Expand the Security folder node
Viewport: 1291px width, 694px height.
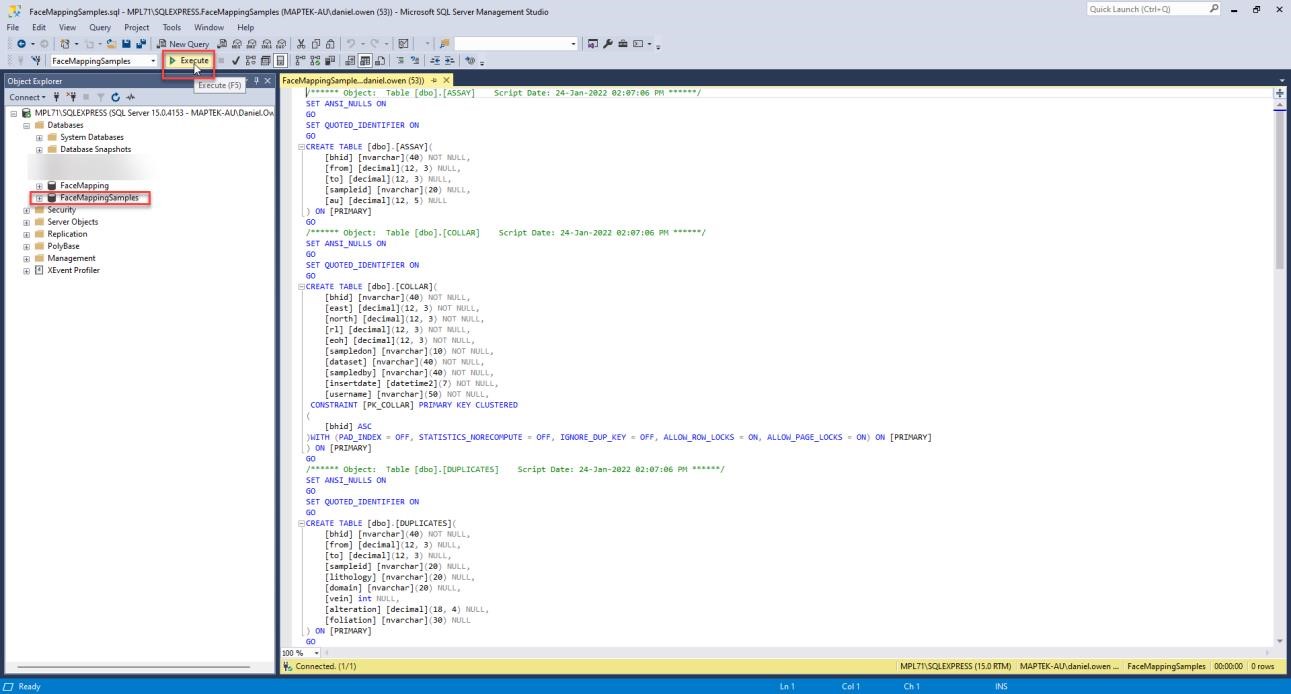[x=26, y=210]
